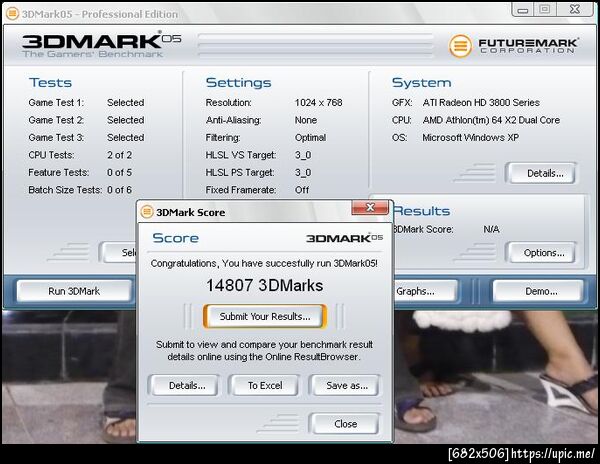Image resolution: width=600 pixels, height=464 pixels.
Task: Click the partially hidden Select button under Tests
Action: (119, 252)
